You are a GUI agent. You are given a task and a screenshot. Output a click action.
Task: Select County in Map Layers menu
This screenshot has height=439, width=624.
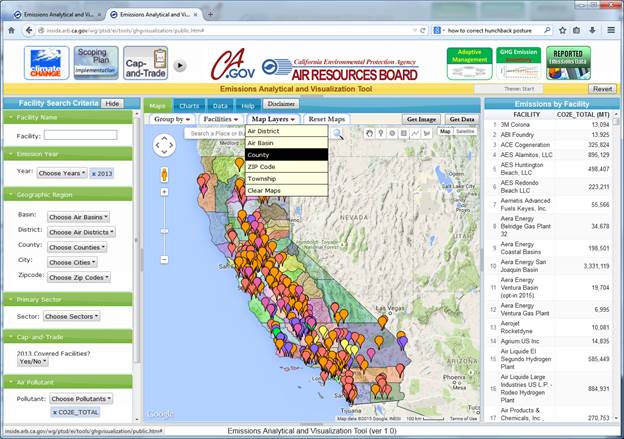[x=287, y=155]
